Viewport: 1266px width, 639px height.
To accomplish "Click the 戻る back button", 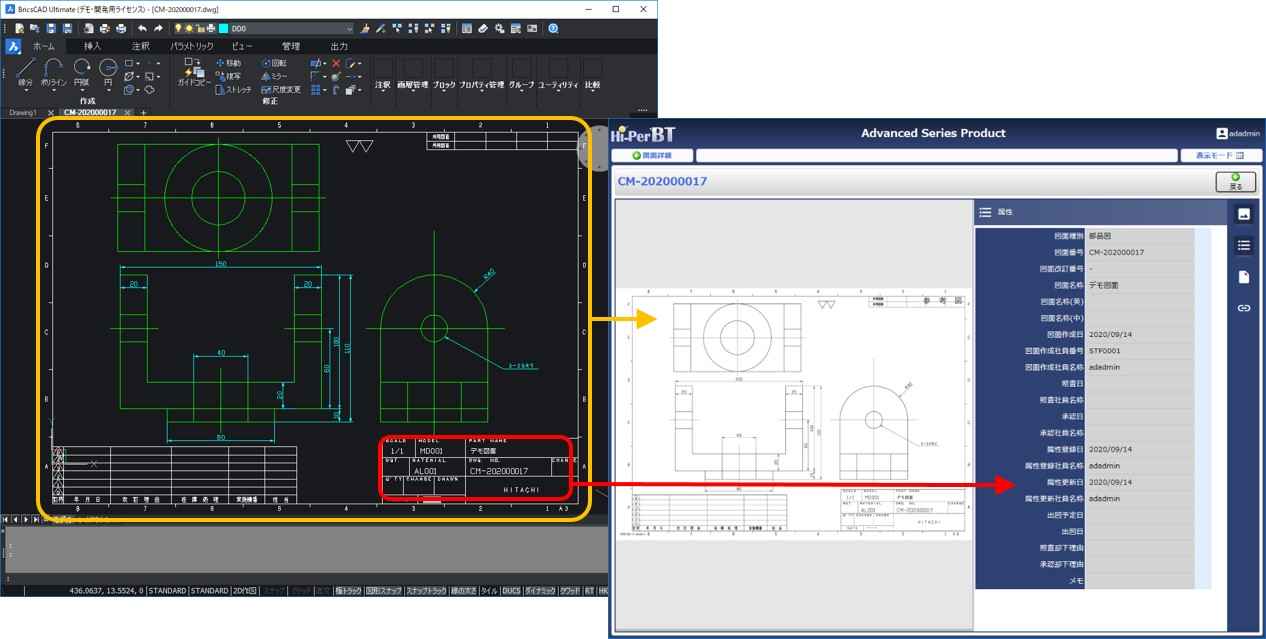I will click(x=1235, y=181).
